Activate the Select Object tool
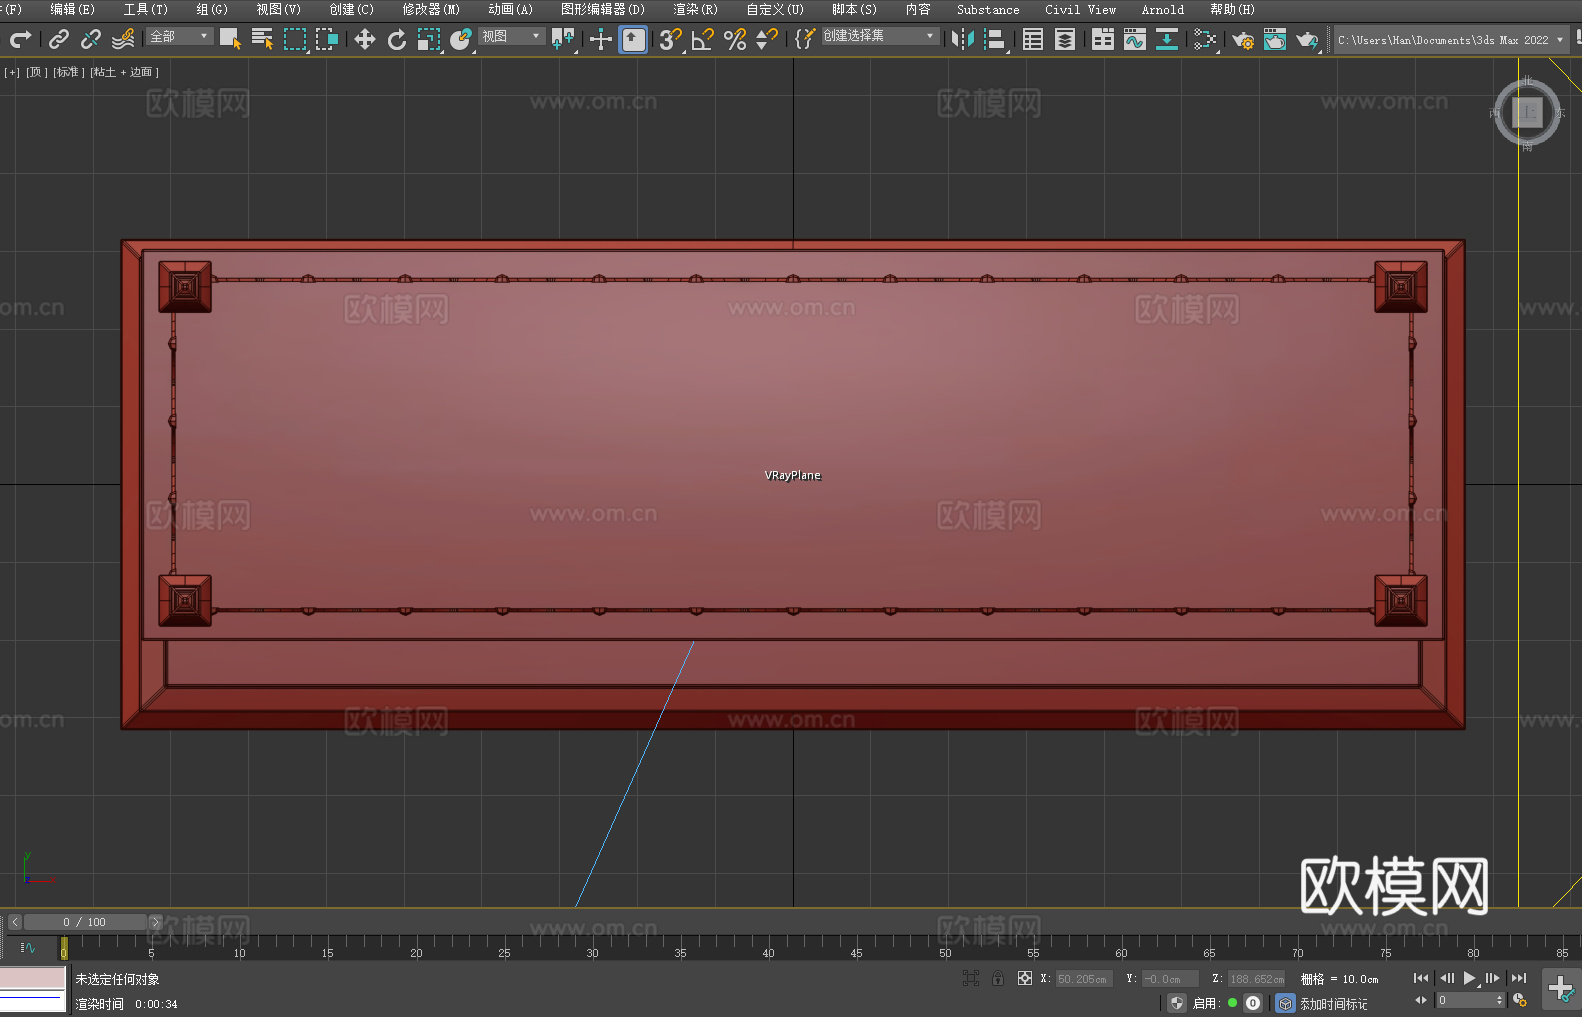This screenshot has width=1582, height=1017. pos(230,39)
